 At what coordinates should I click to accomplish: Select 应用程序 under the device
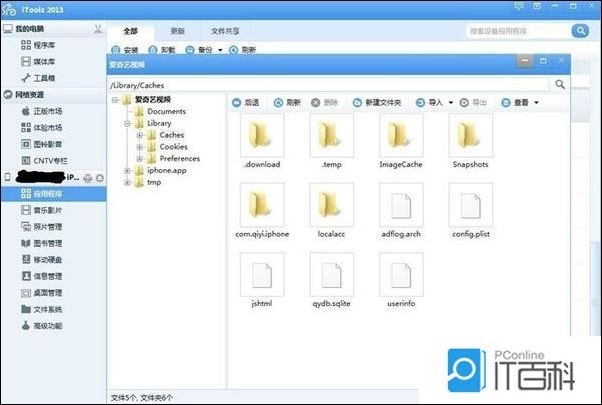coord(54,194)
